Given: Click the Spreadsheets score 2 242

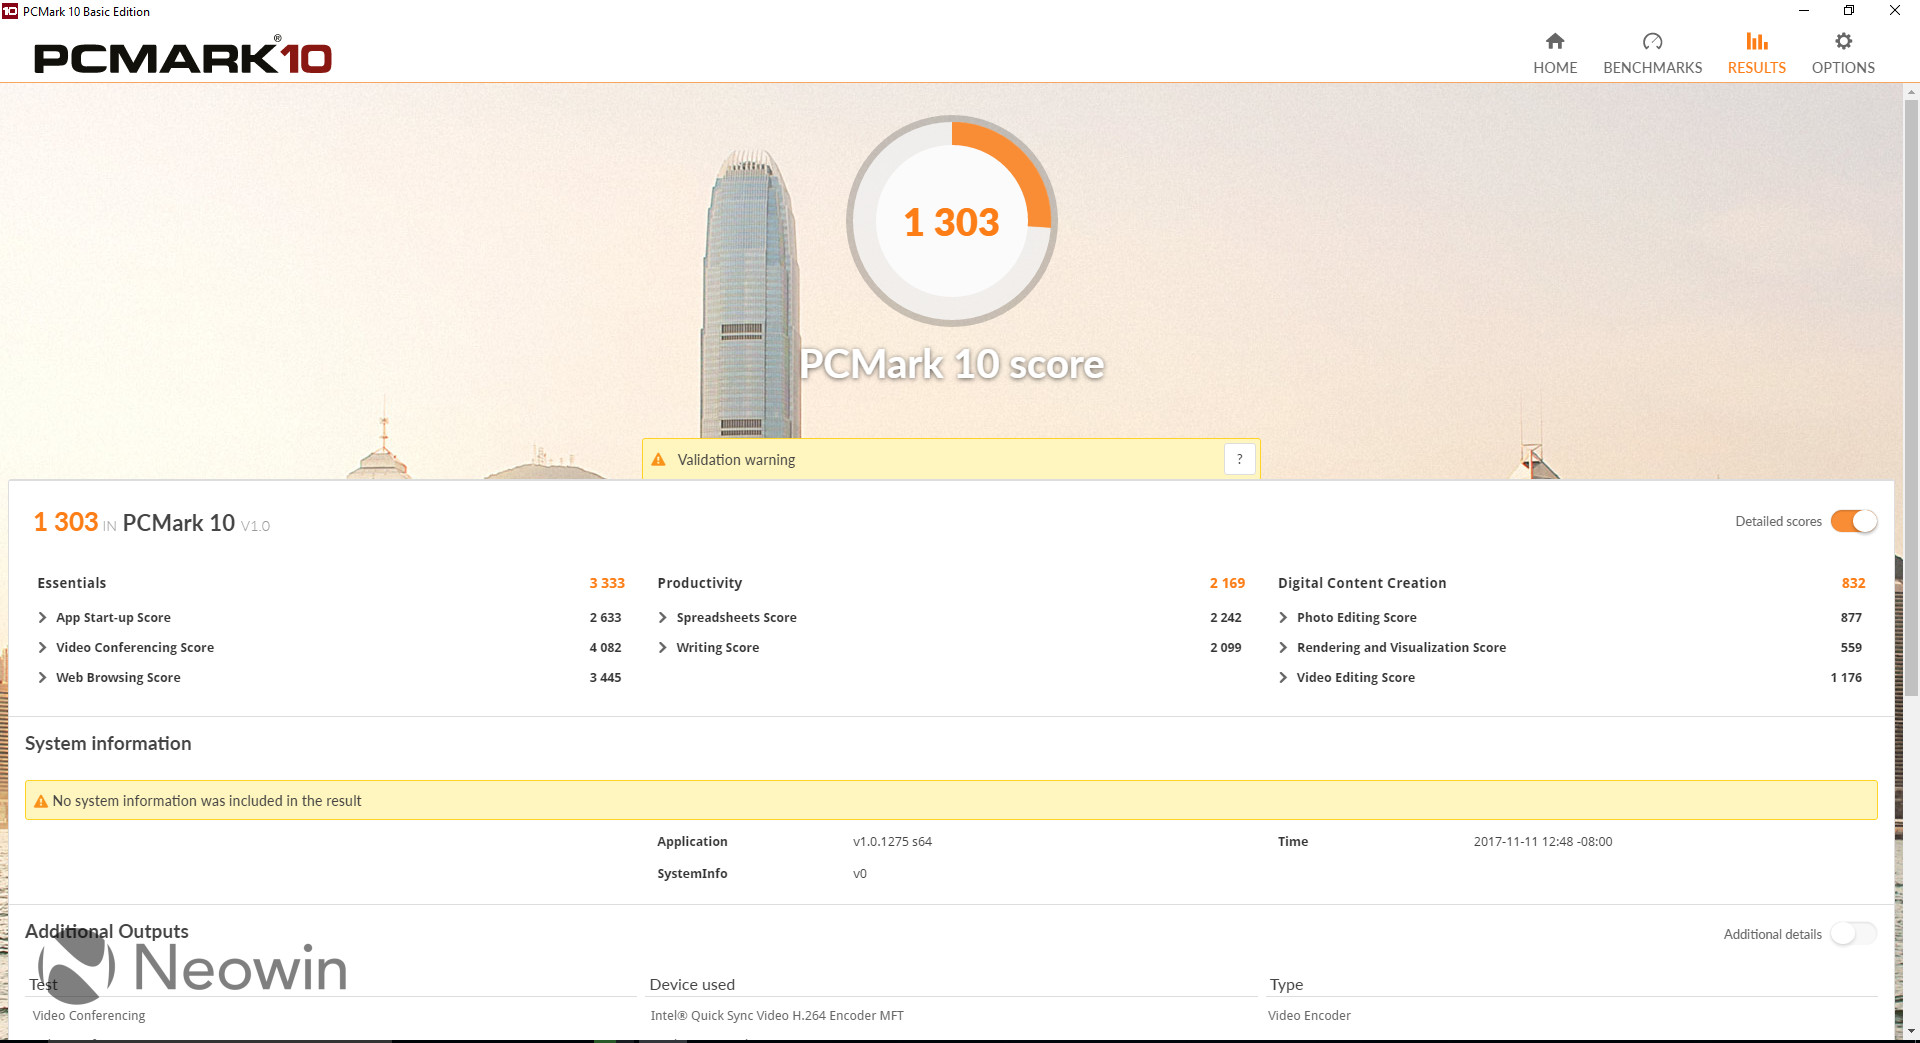Looking at the screenshot, I should (x=1225, y=618).
